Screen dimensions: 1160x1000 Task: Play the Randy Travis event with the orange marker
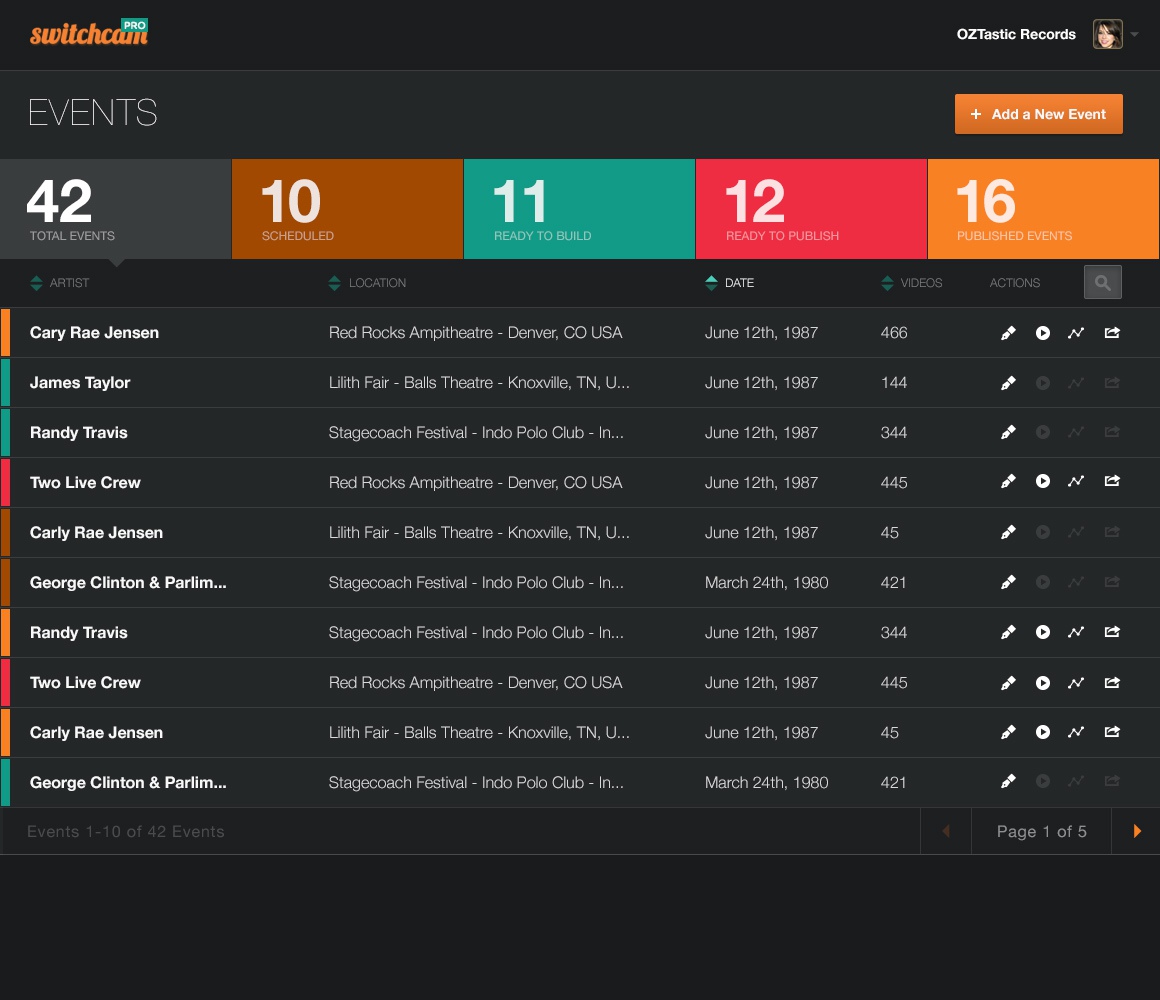pyautogui.click(x=1043, y=633)
